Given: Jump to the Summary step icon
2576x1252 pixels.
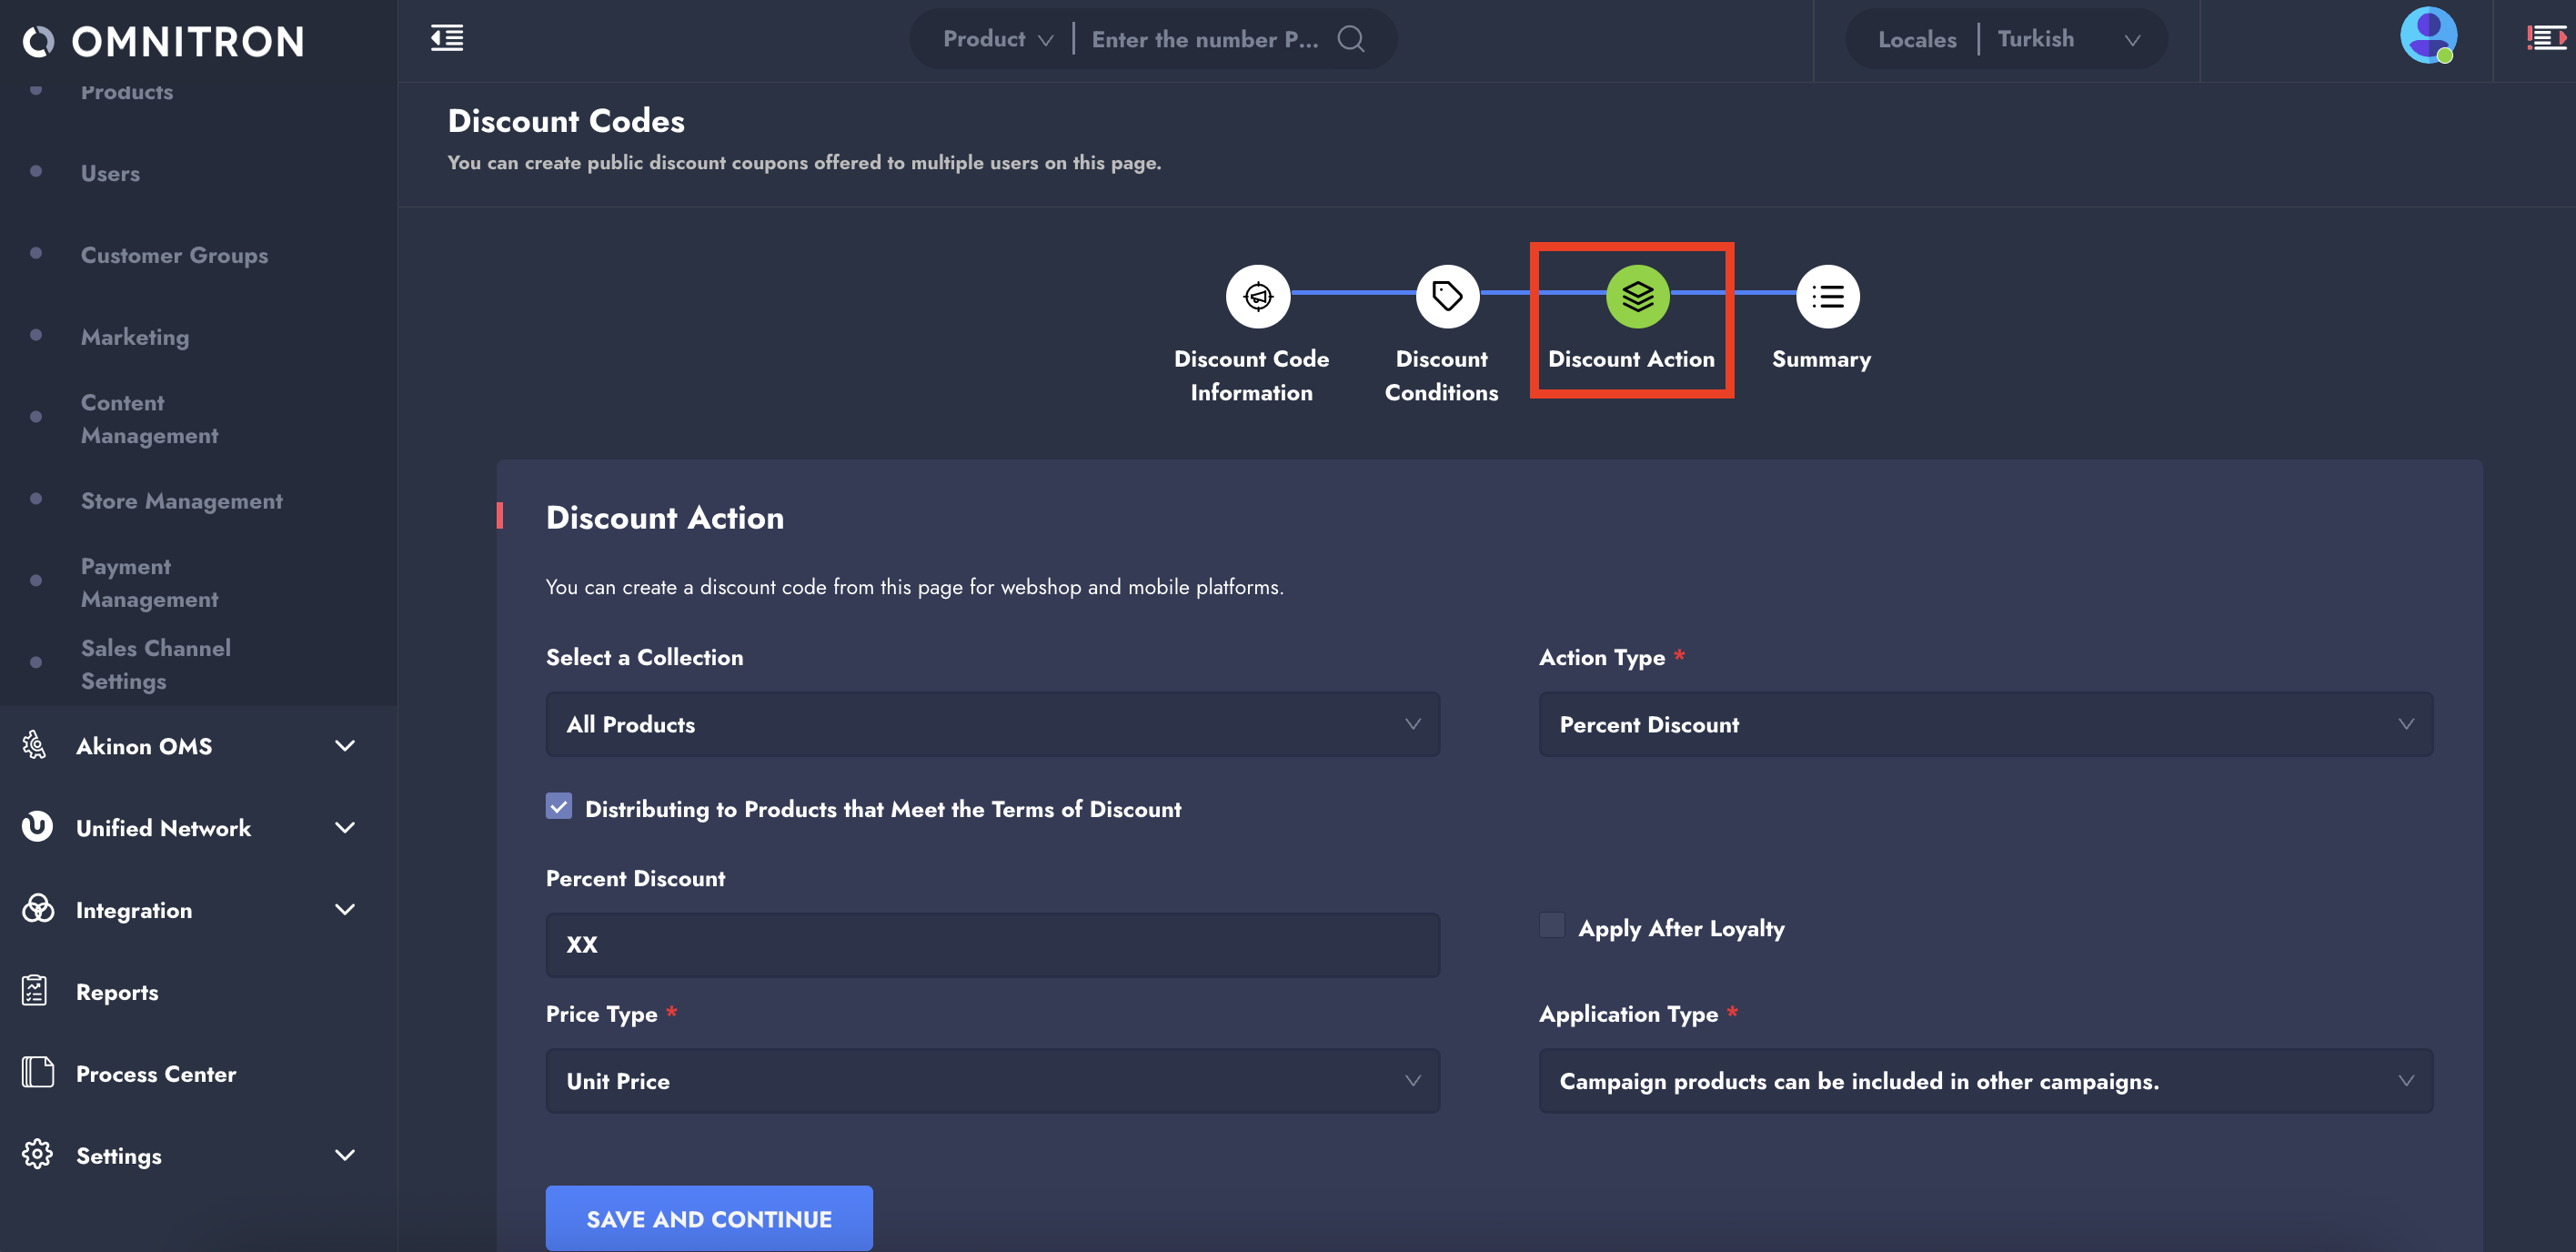Looking at the screenshot, I should [1826, 297].
